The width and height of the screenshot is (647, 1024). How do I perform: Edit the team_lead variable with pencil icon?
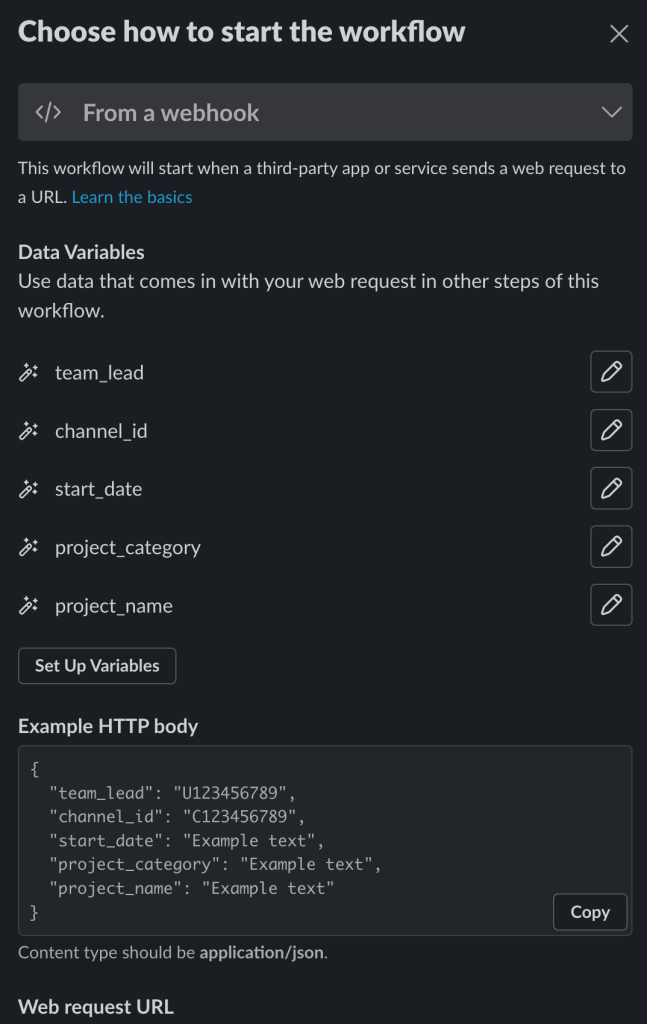coord(611,372)
